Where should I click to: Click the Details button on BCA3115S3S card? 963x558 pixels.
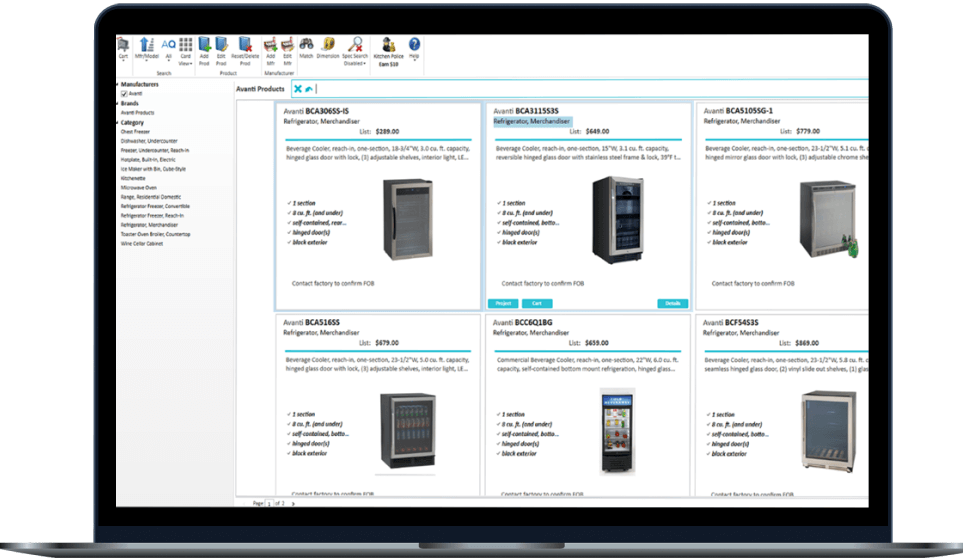tap(673, 303)
